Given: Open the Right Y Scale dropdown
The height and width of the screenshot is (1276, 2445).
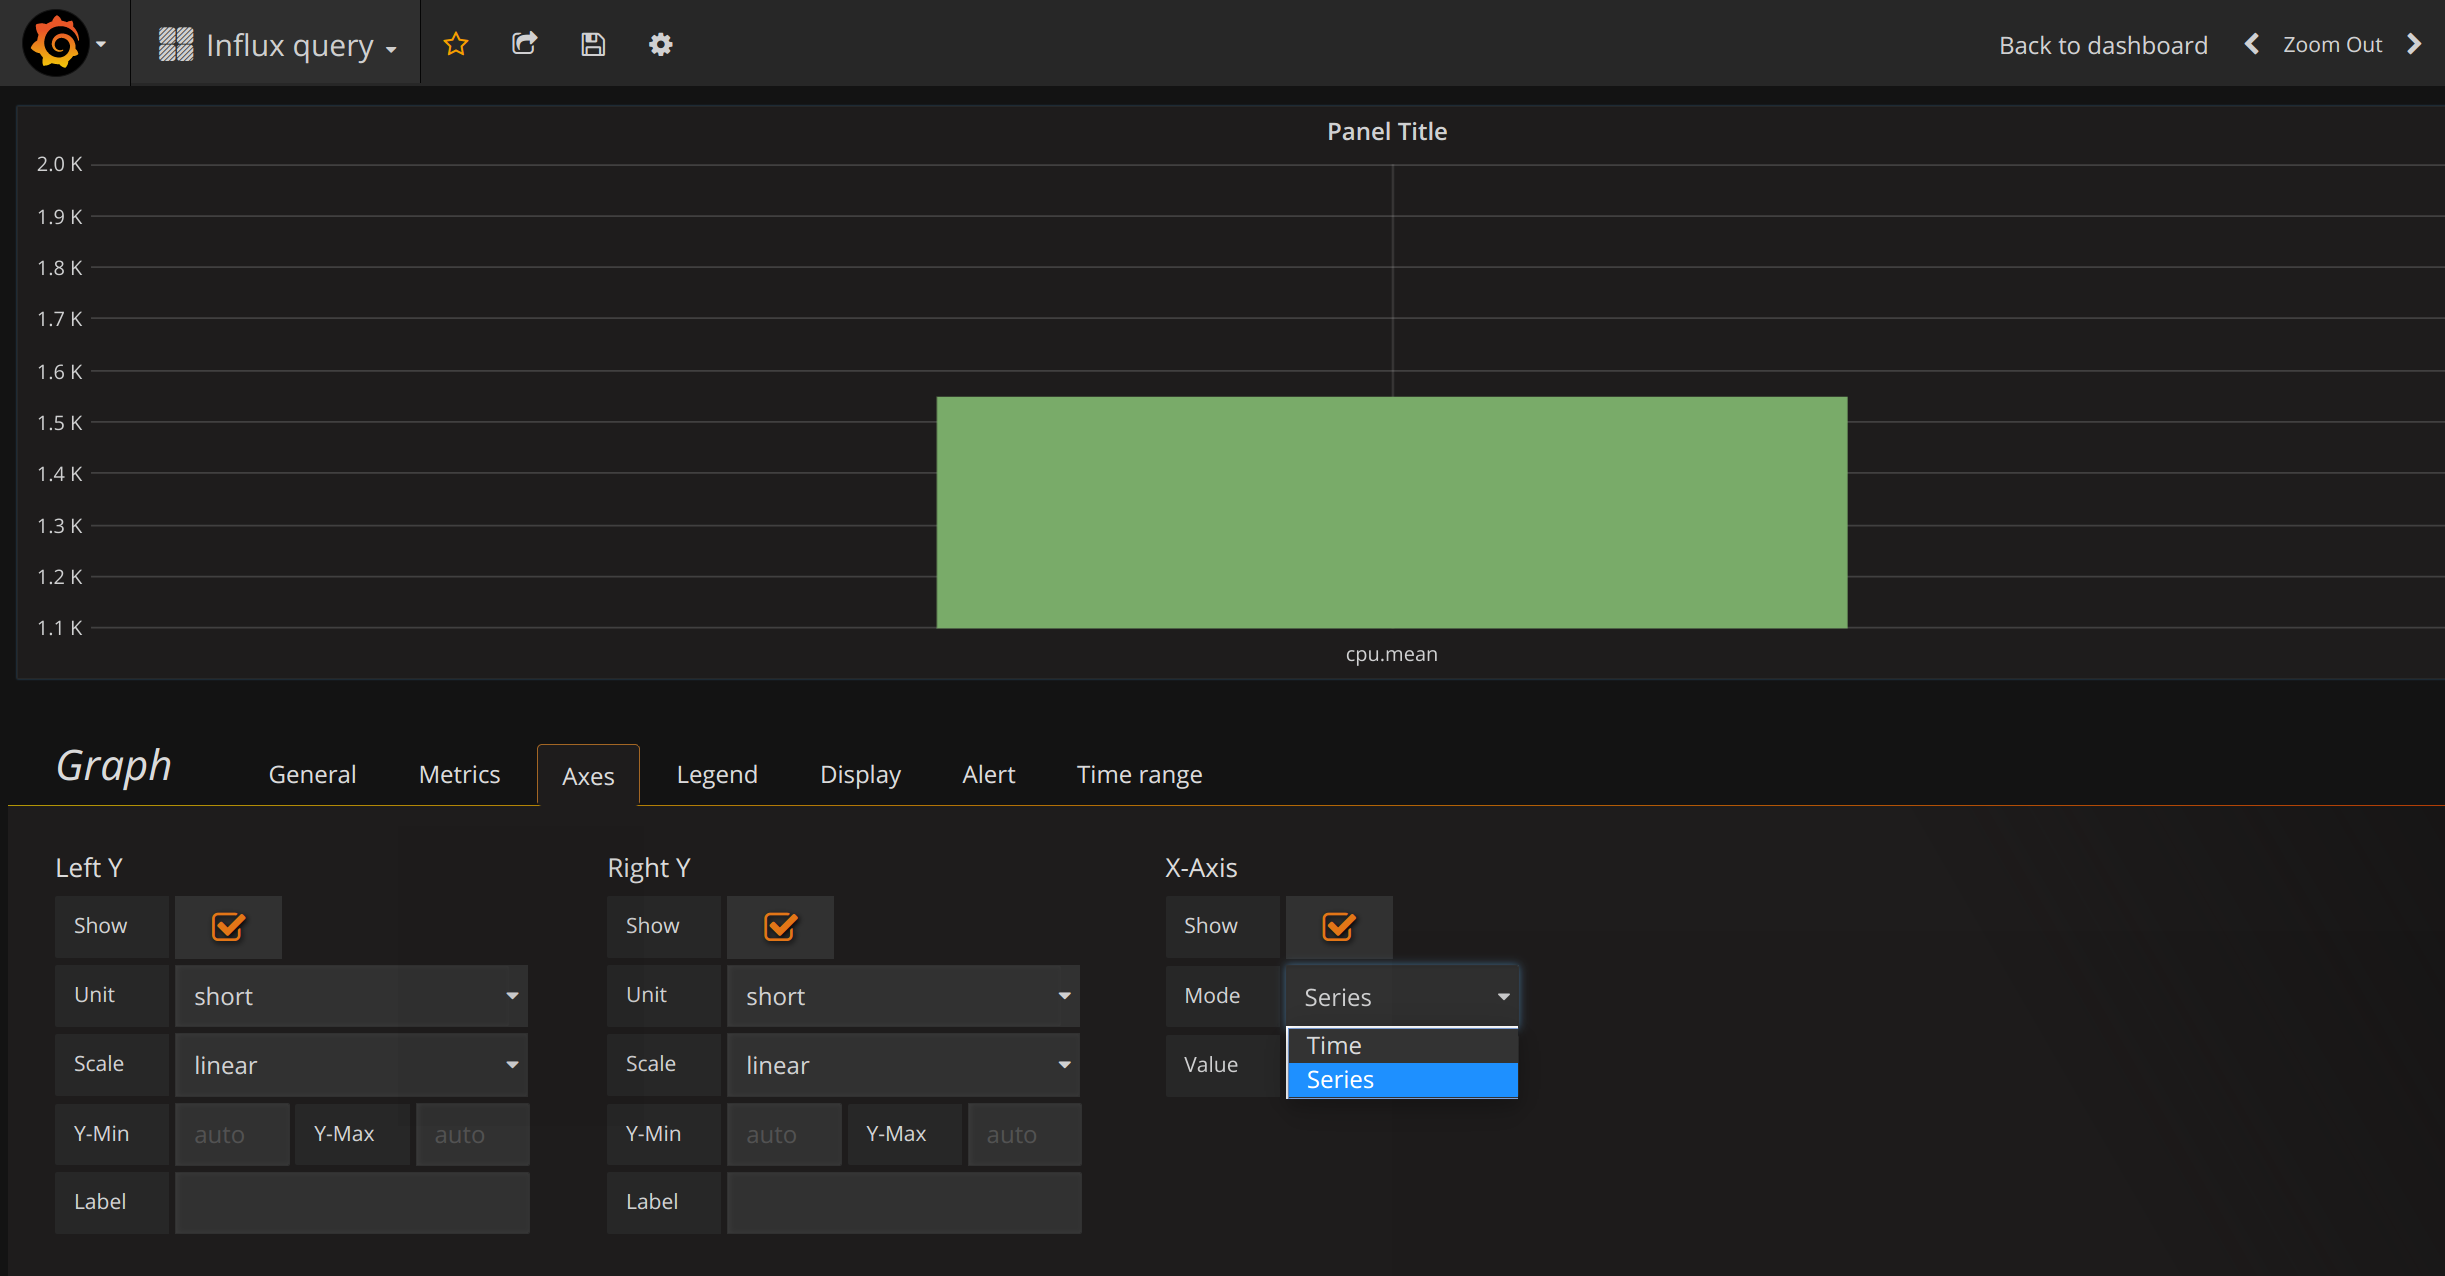Looking at the screenshot, I should pos(903,1065).
